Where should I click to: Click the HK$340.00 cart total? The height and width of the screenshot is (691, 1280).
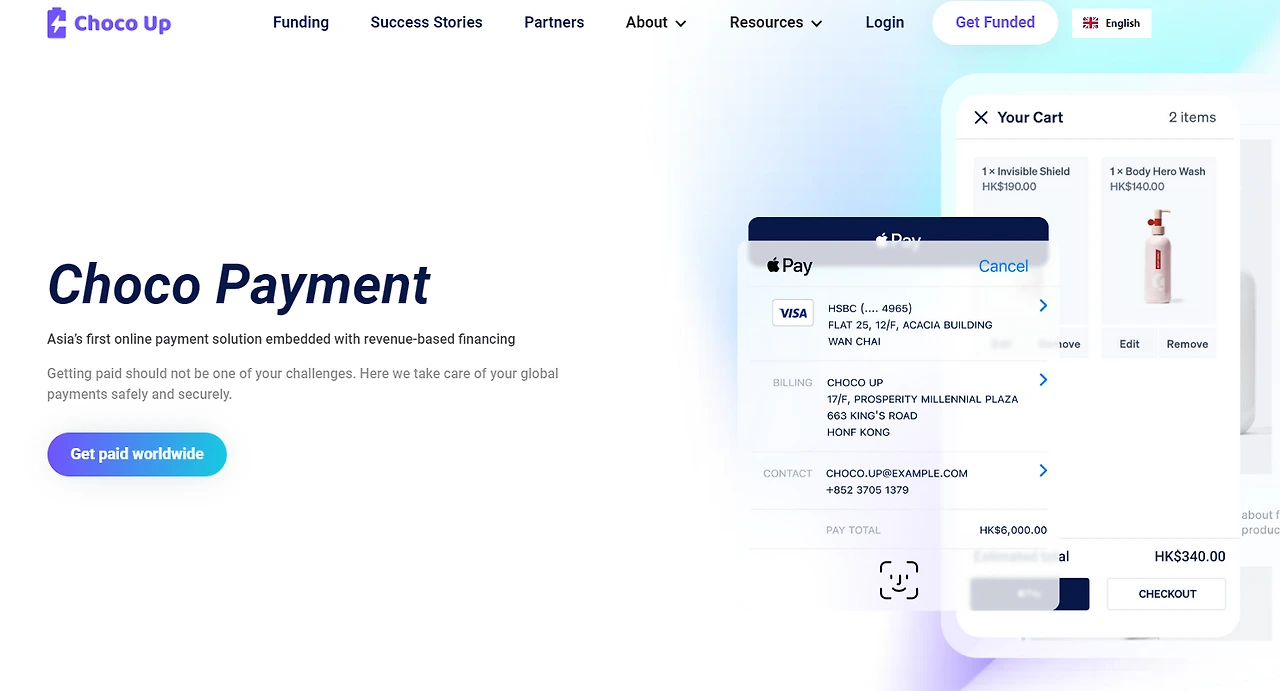1190,556
